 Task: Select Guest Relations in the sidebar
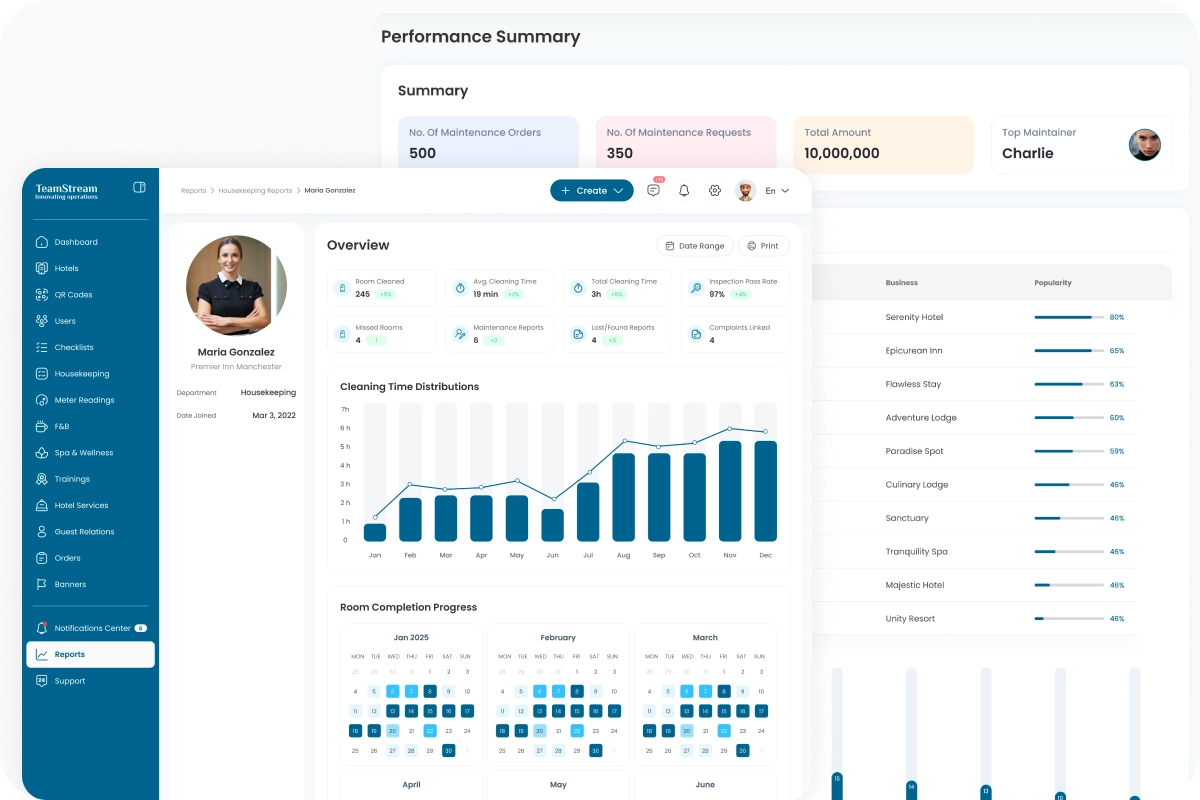click(84, 532)
